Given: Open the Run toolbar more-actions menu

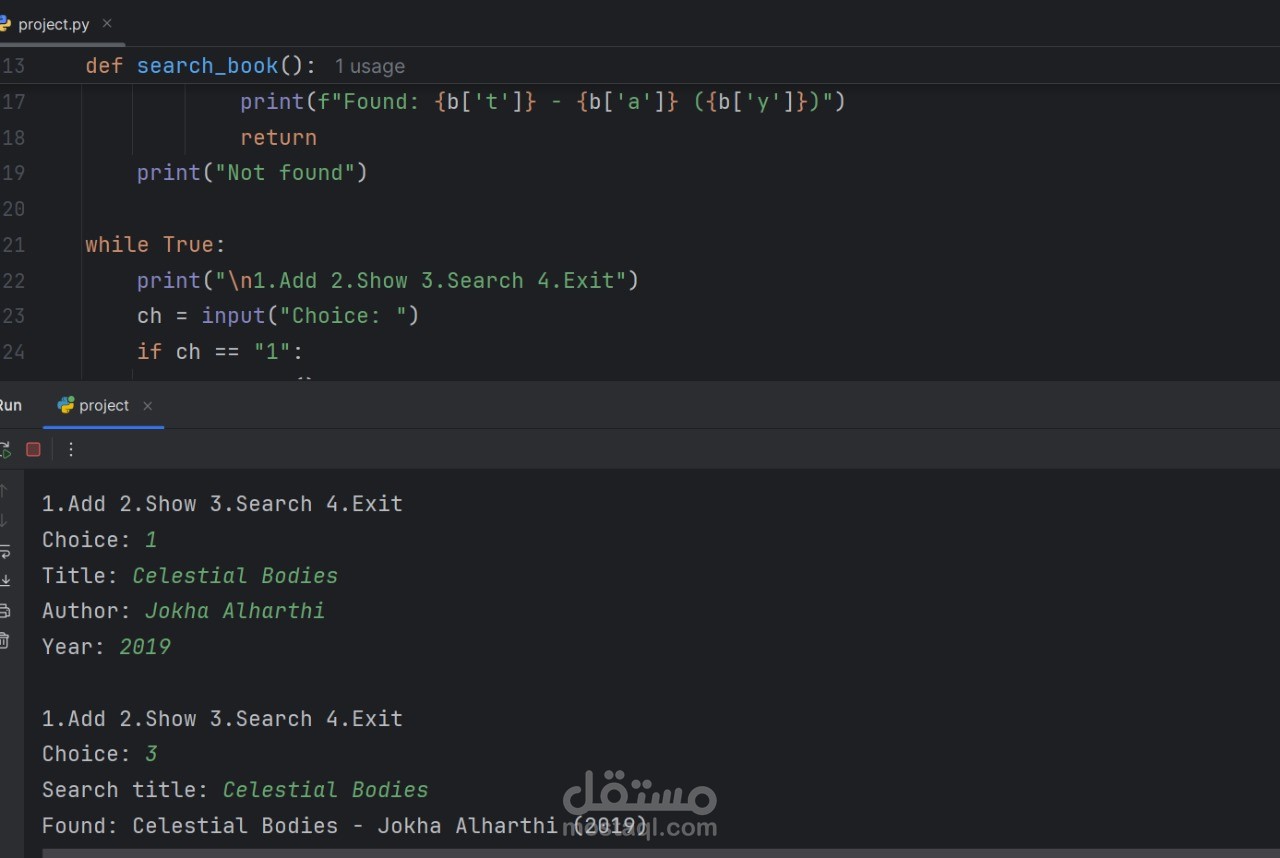Looking at the screenshot, I should pyautogui.click(x=71, y=450).
